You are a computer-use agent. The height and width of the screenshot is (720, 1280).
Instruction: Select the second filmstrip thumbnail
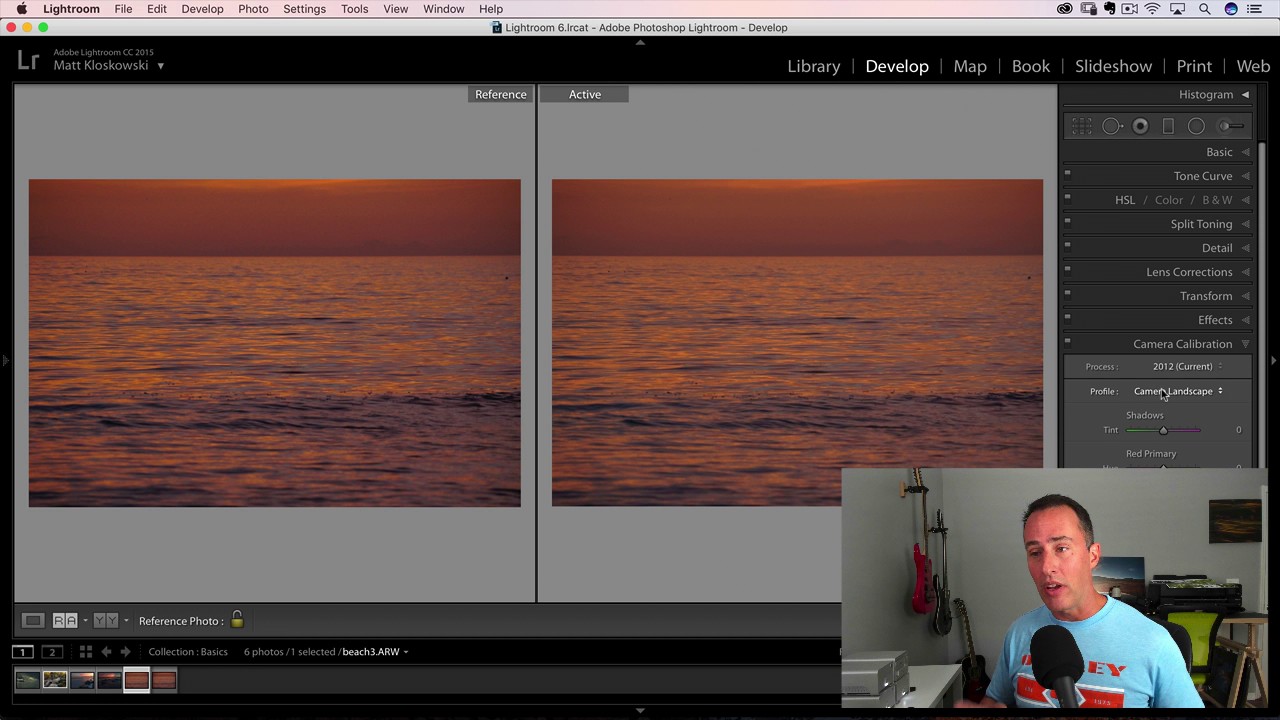[x=55, y=681]
